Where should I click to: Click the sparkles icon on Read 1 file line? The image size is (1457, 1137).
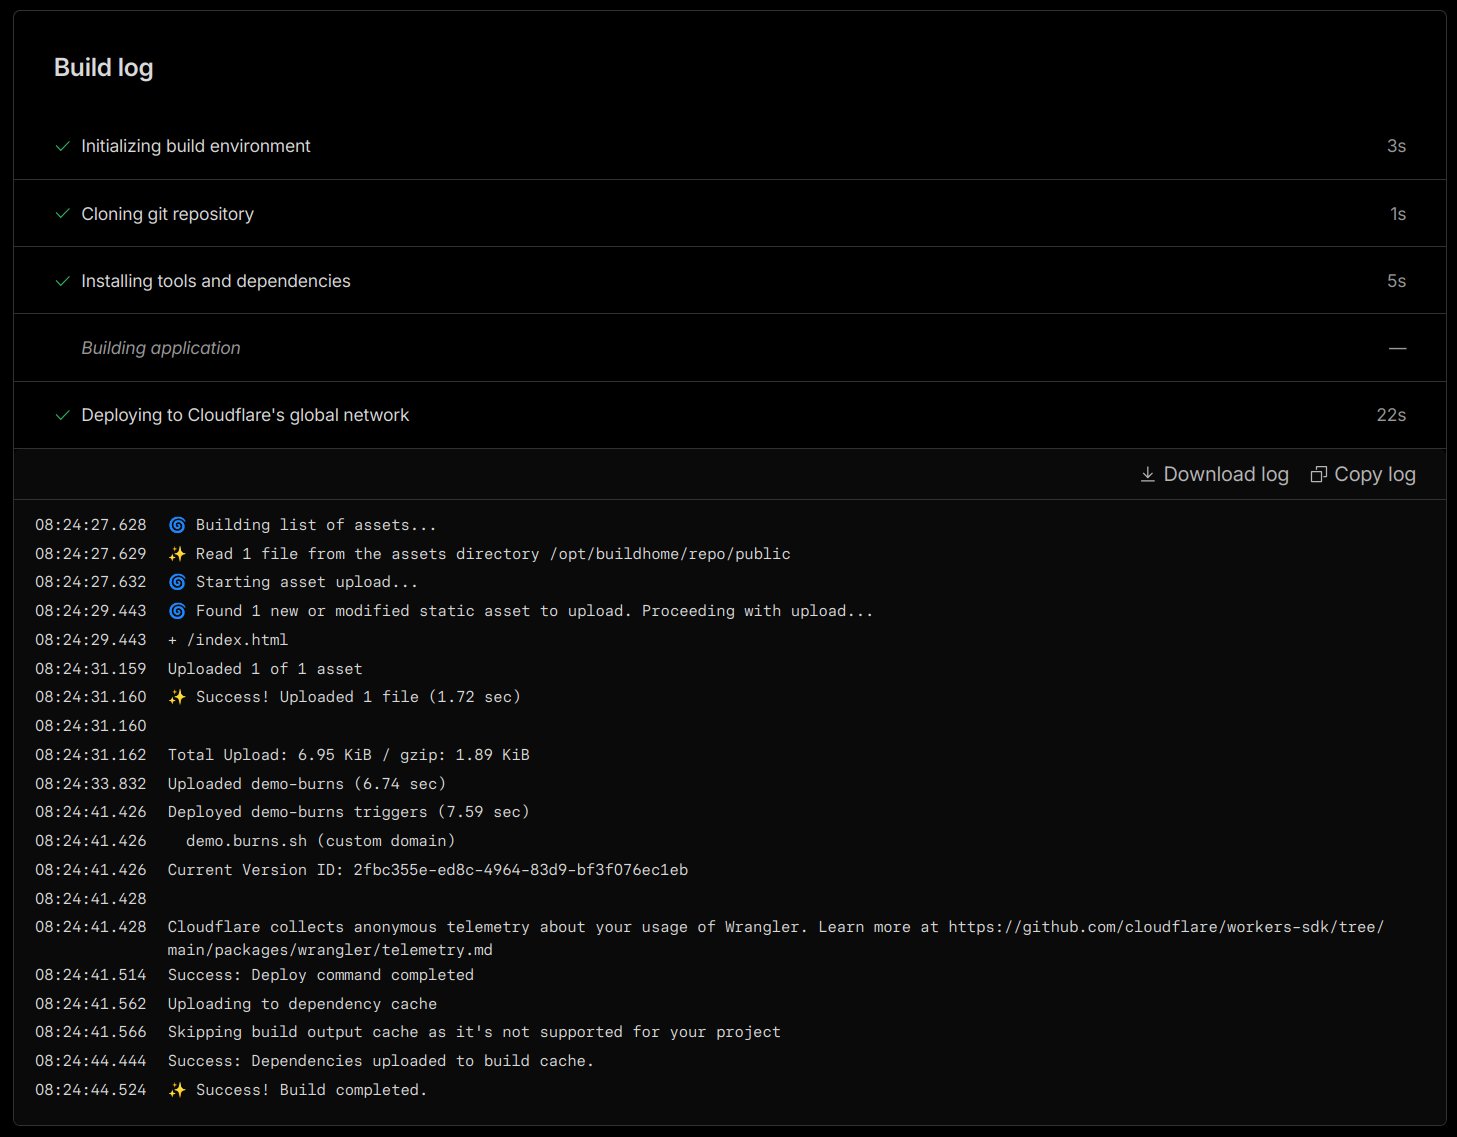(x=177, y=554)
